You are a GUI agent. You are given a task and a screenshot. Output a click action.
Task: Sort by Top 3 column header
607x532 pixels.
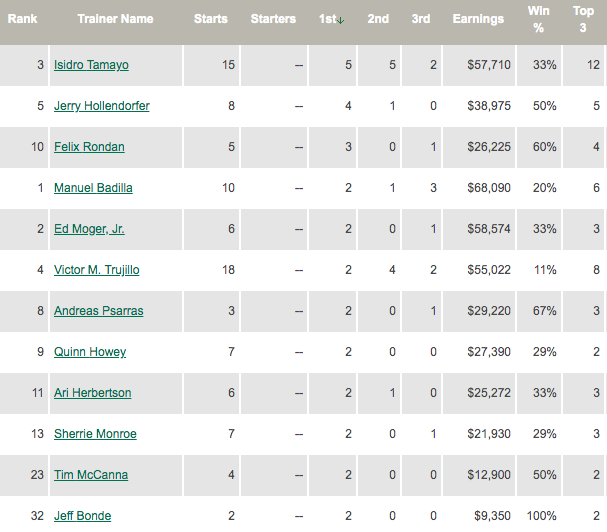click(x=584, y=19)
